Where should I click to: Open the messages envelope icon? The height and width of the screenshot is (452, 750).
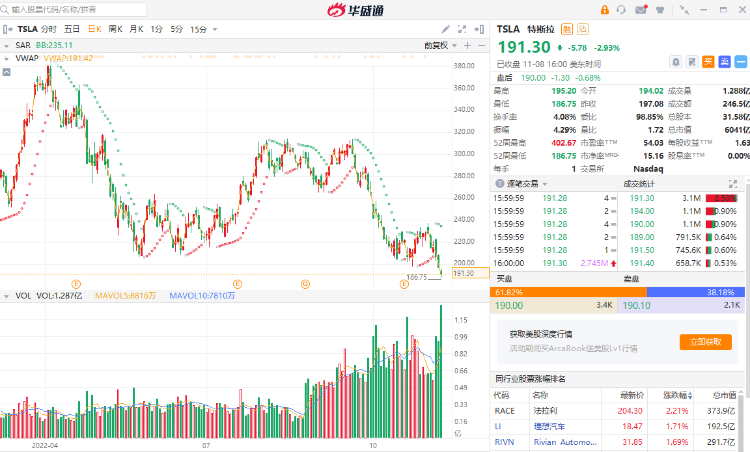pos(641,9)
